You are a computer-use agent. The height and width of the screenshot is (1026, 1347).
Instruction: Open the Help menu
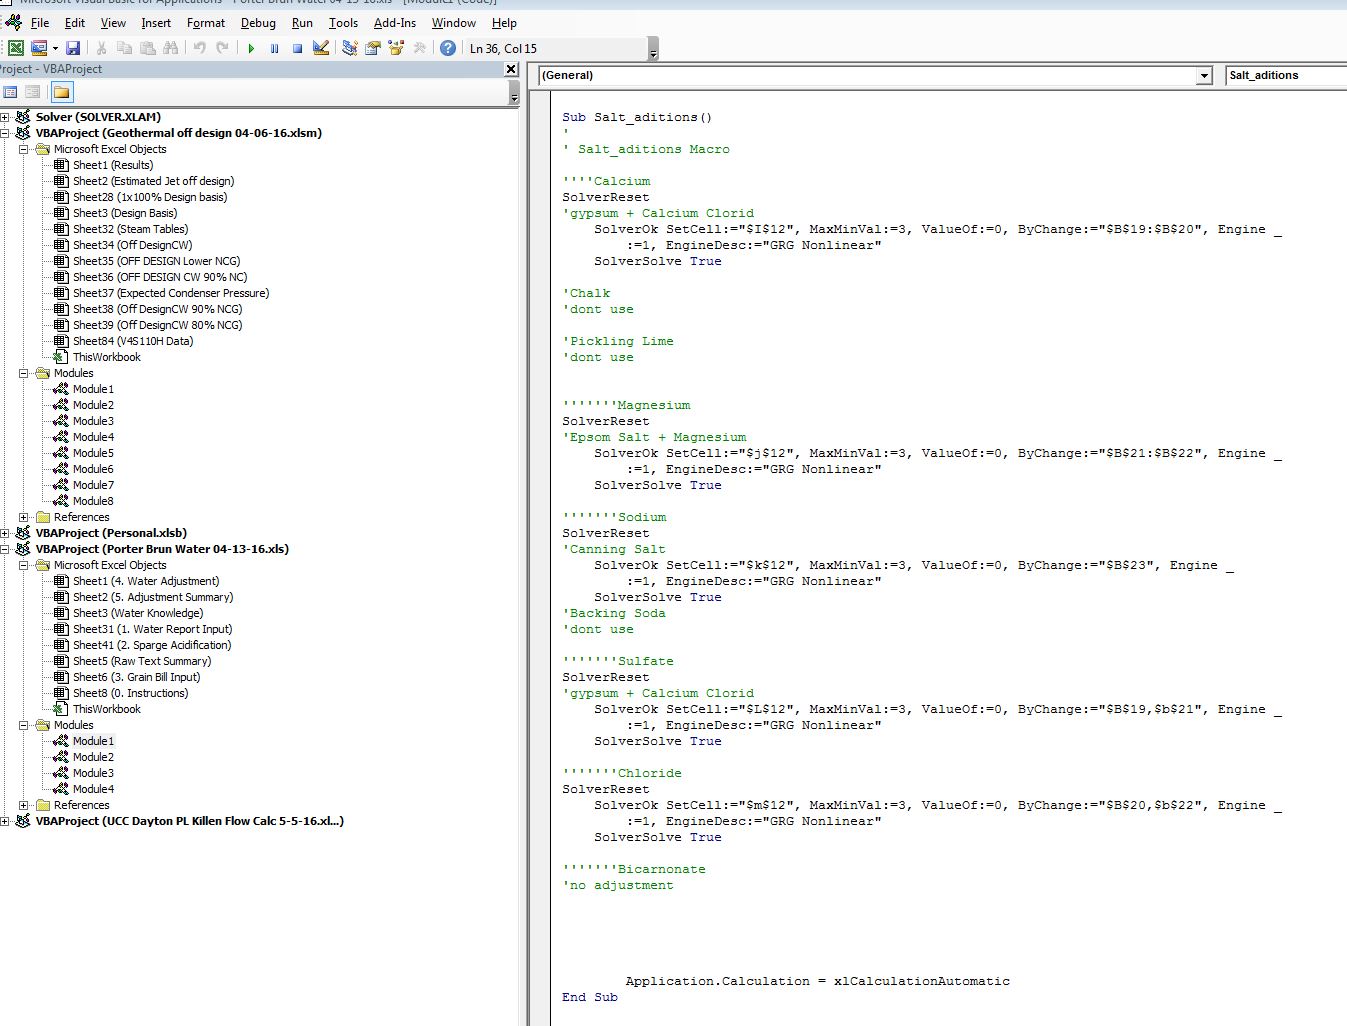point(504,22)
